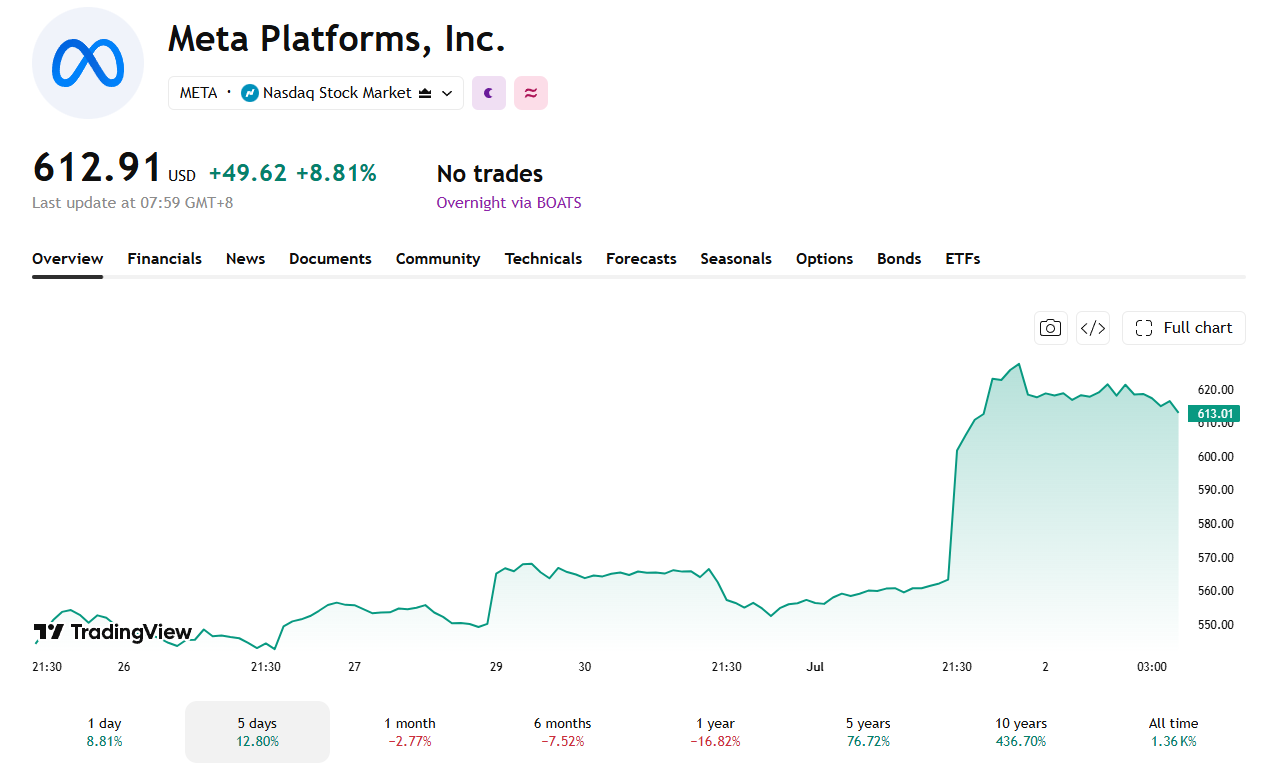Click the 620.00 price axis label
The height and width of the screenshot is (780, 1278).
[1215, 390]
